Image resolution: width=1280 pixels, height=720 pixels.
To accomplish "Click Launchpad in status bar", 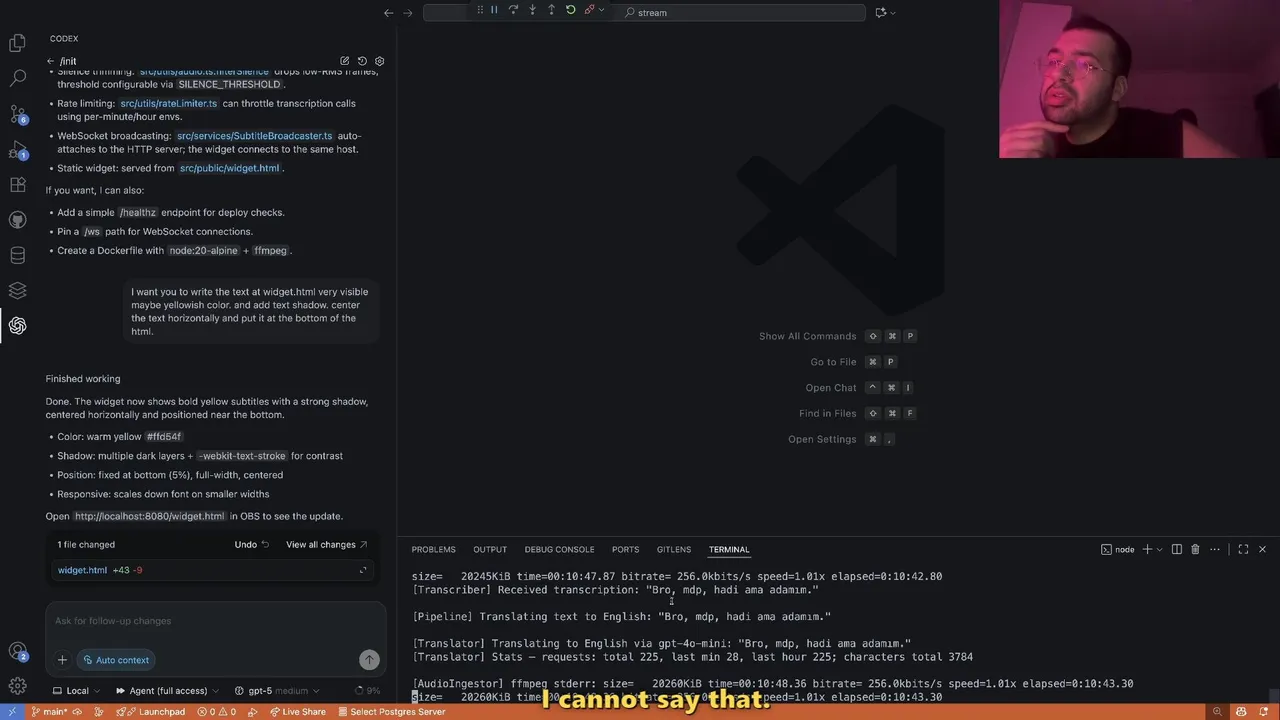I will point(149,712).
